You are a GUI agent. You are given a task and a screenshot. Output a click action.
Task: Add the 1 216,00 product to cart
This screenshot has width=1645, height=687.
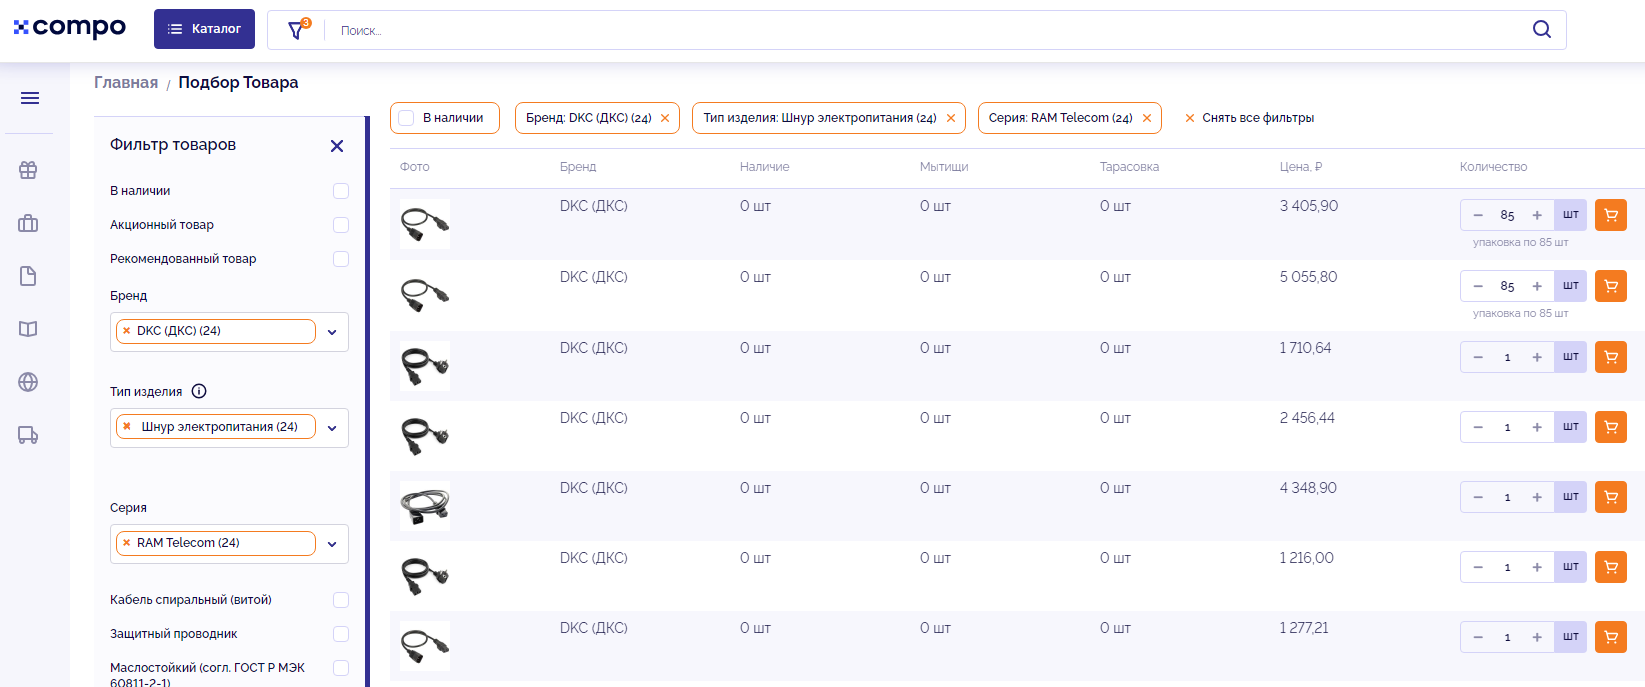tap(1611, 567)
